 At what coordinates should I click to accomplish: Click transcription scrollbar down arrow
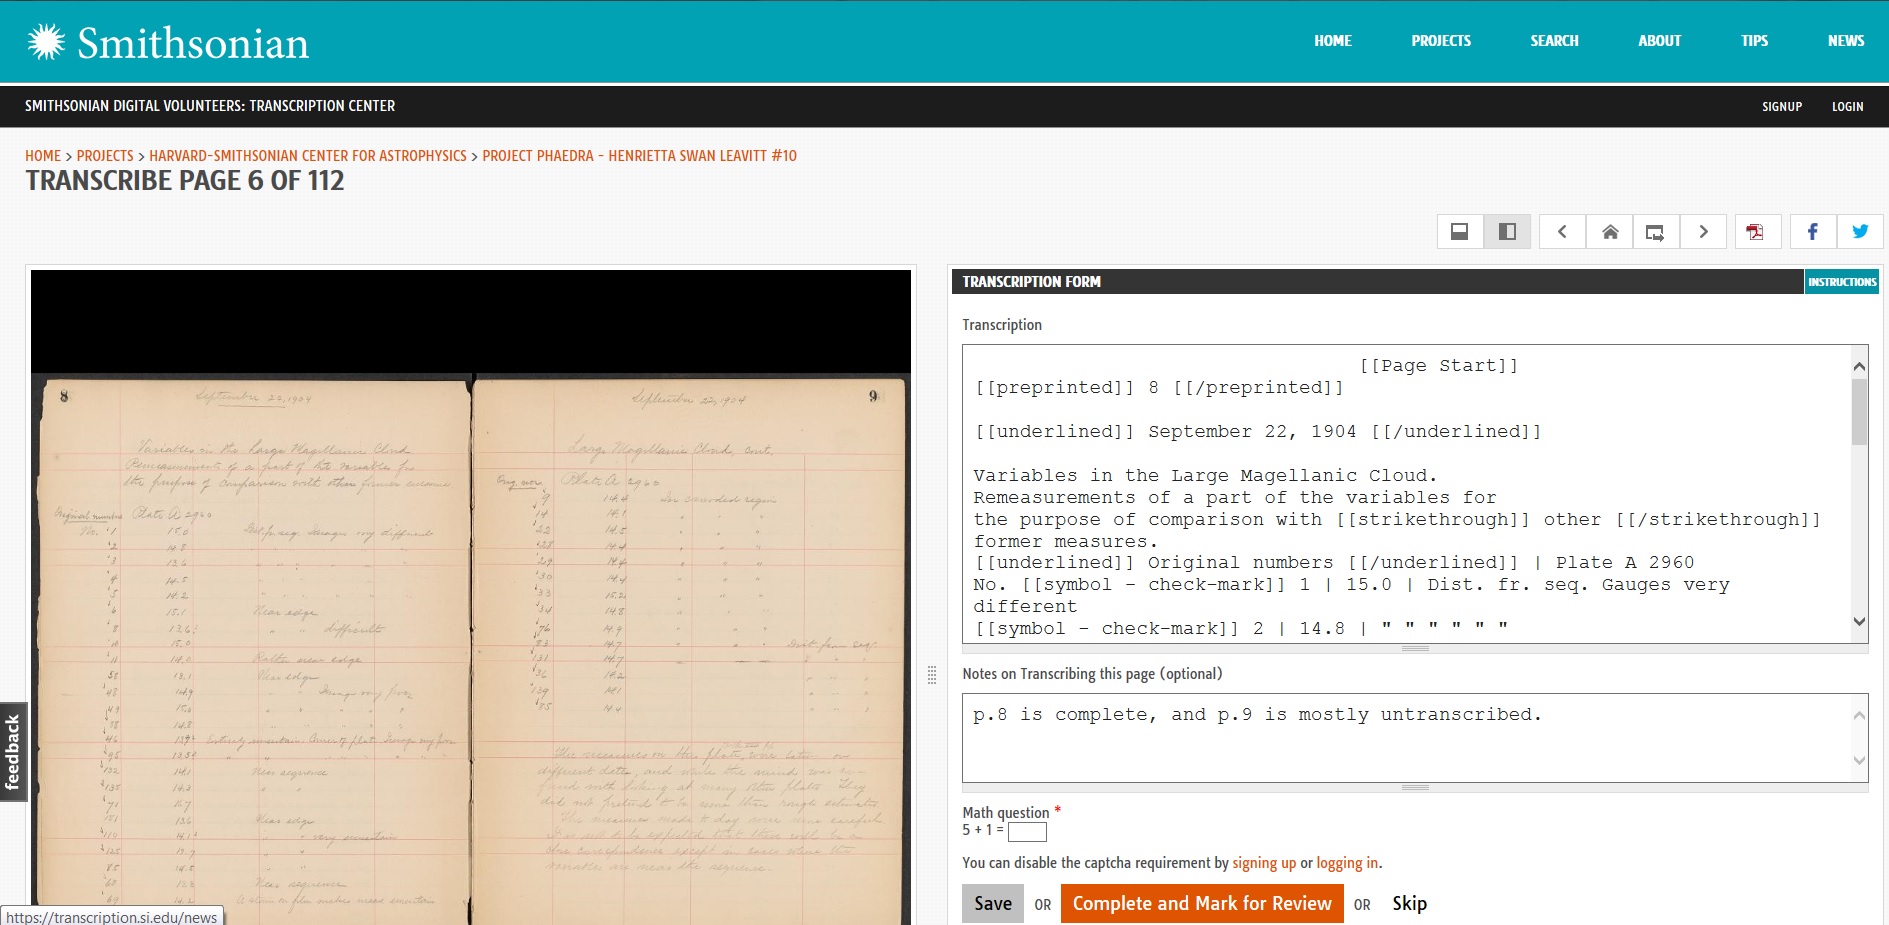pyautogui.click(x=1859, y=622)
